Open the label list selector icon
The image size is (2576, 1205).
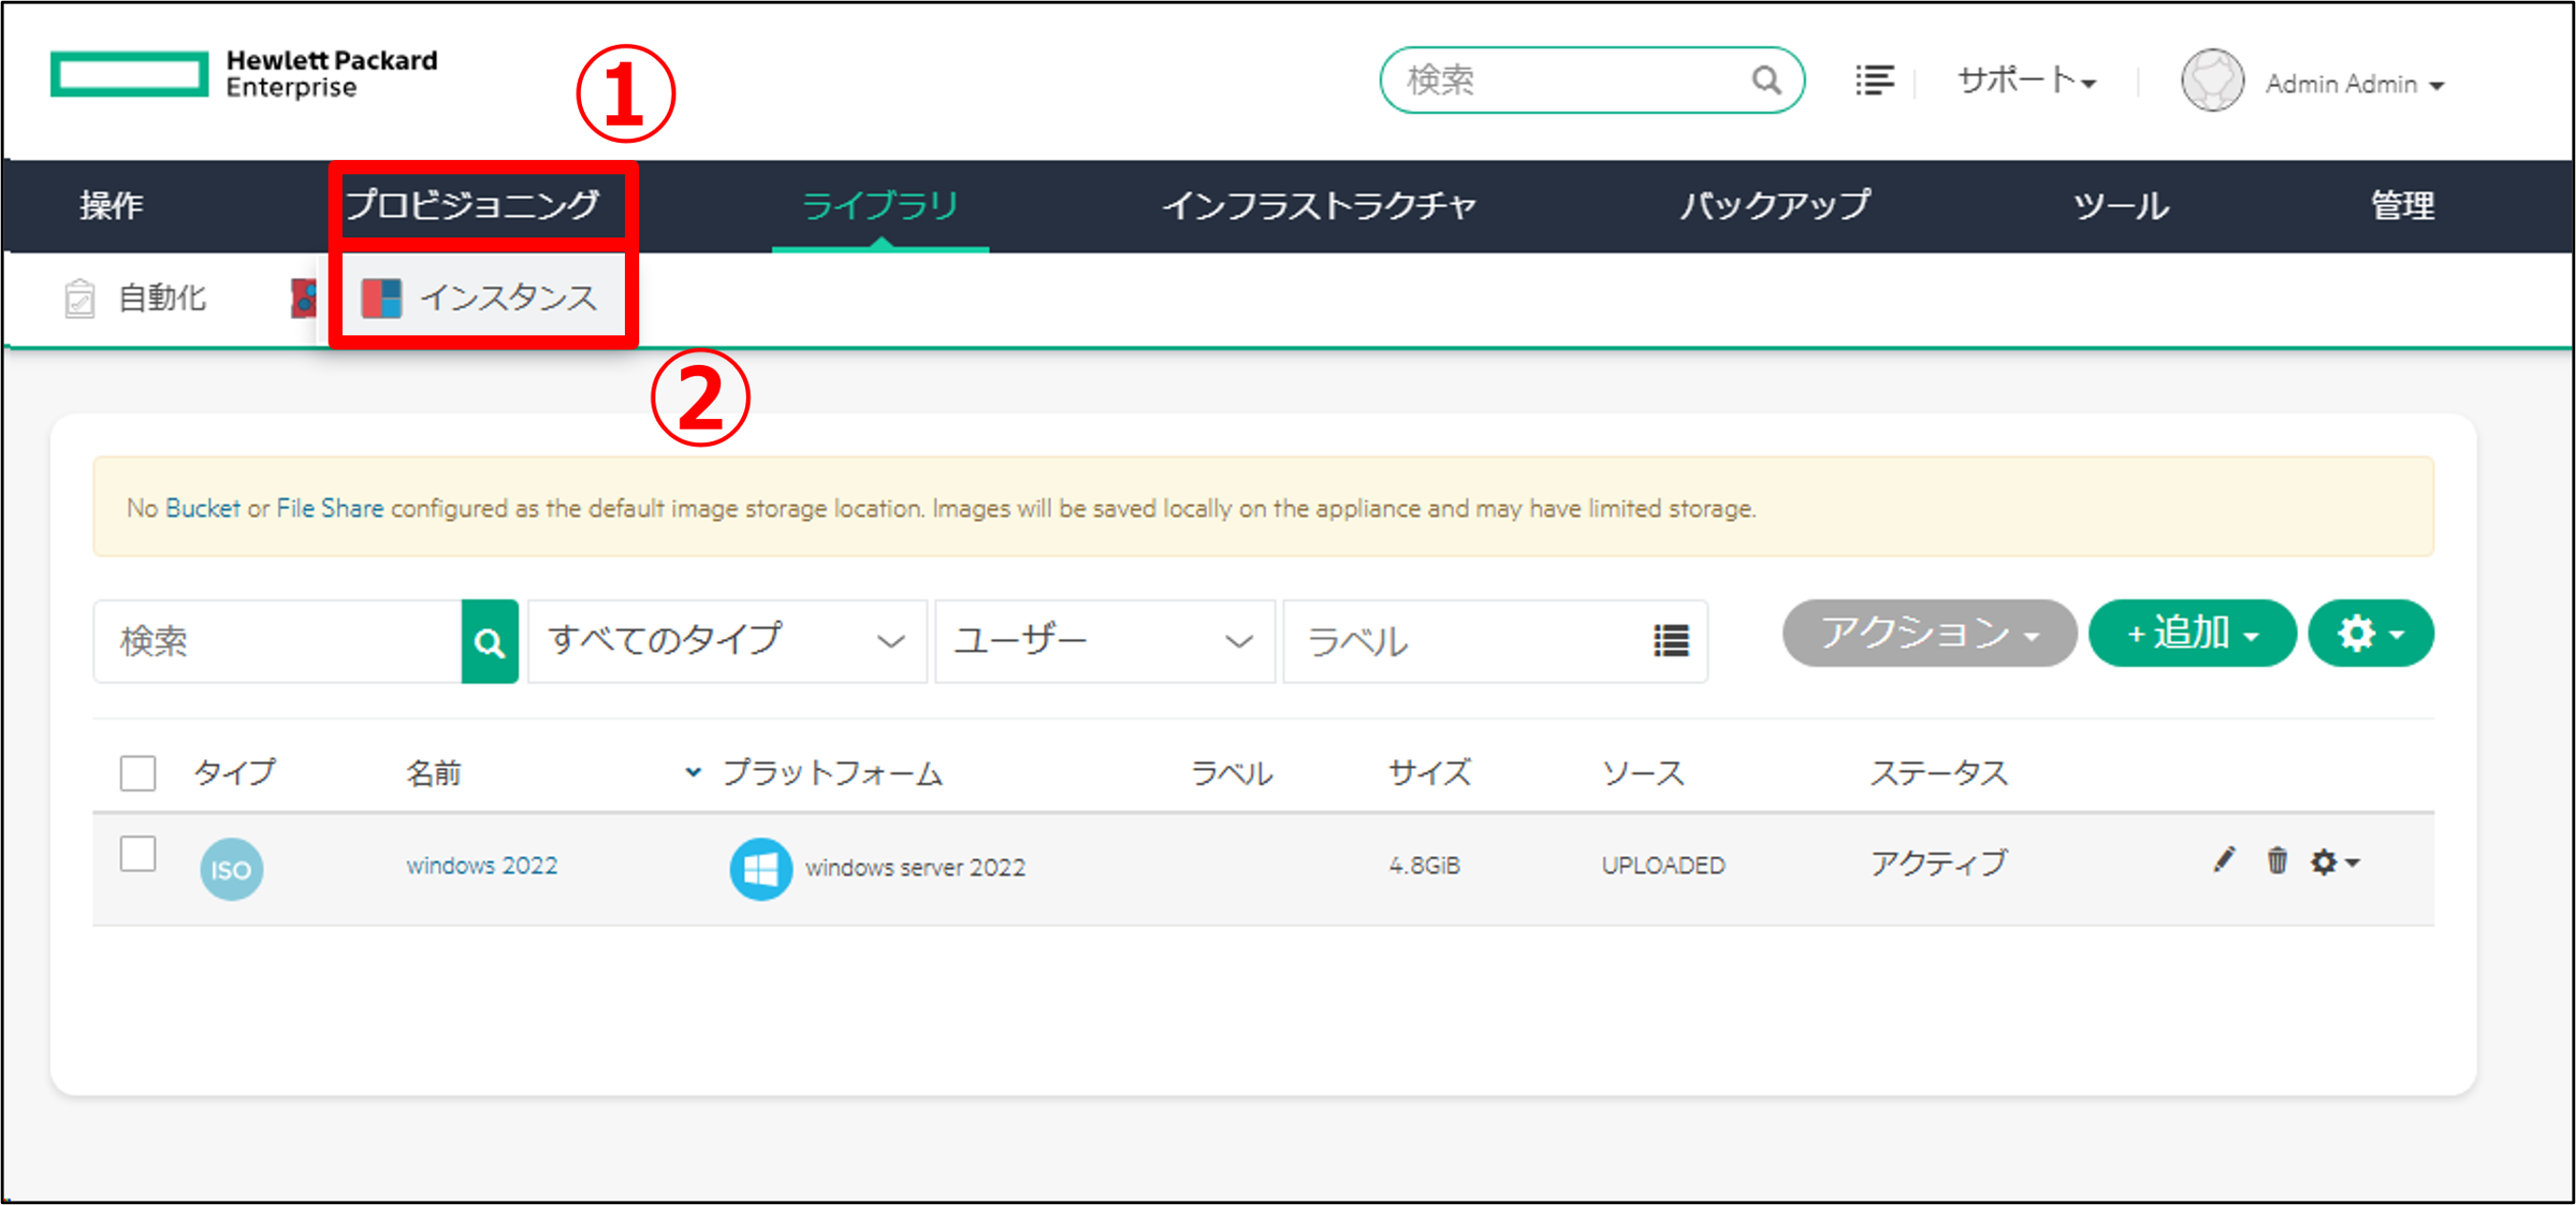pyautogui.click(x=1671, y=641)
